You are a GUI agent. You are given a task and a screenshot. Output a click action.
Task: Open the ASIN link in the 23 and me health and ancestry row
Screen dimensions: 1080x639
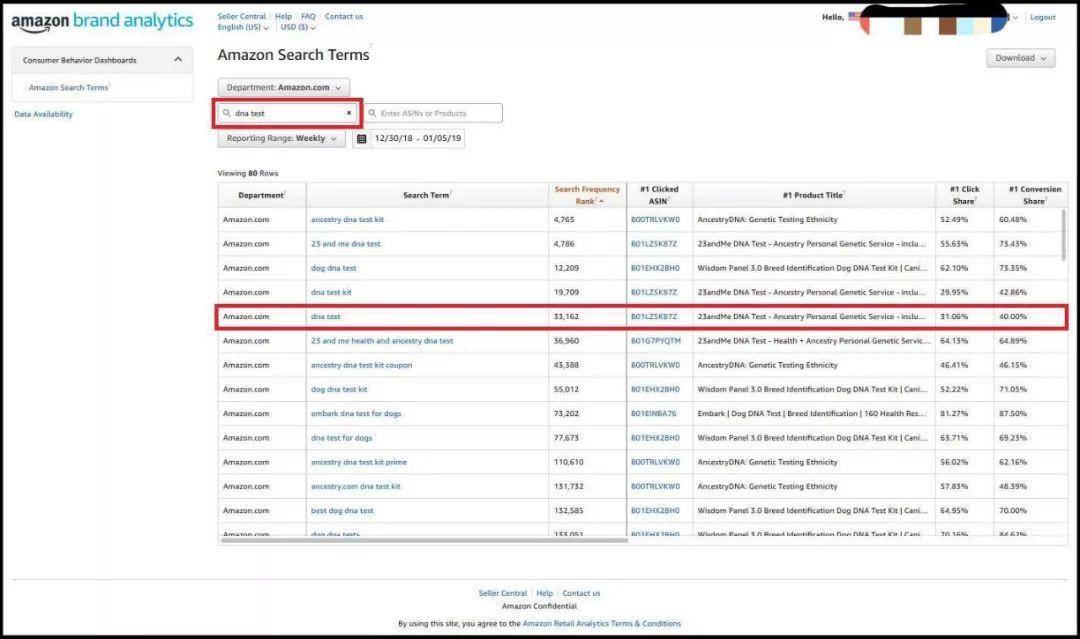pyautogui.click(x=655, y=341)
